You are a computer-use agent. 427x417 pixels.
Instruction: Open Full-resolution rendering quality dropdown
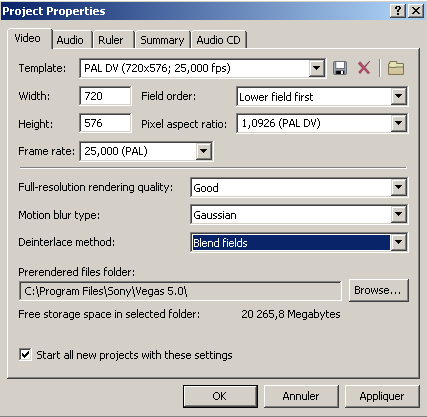coord(399,187)
